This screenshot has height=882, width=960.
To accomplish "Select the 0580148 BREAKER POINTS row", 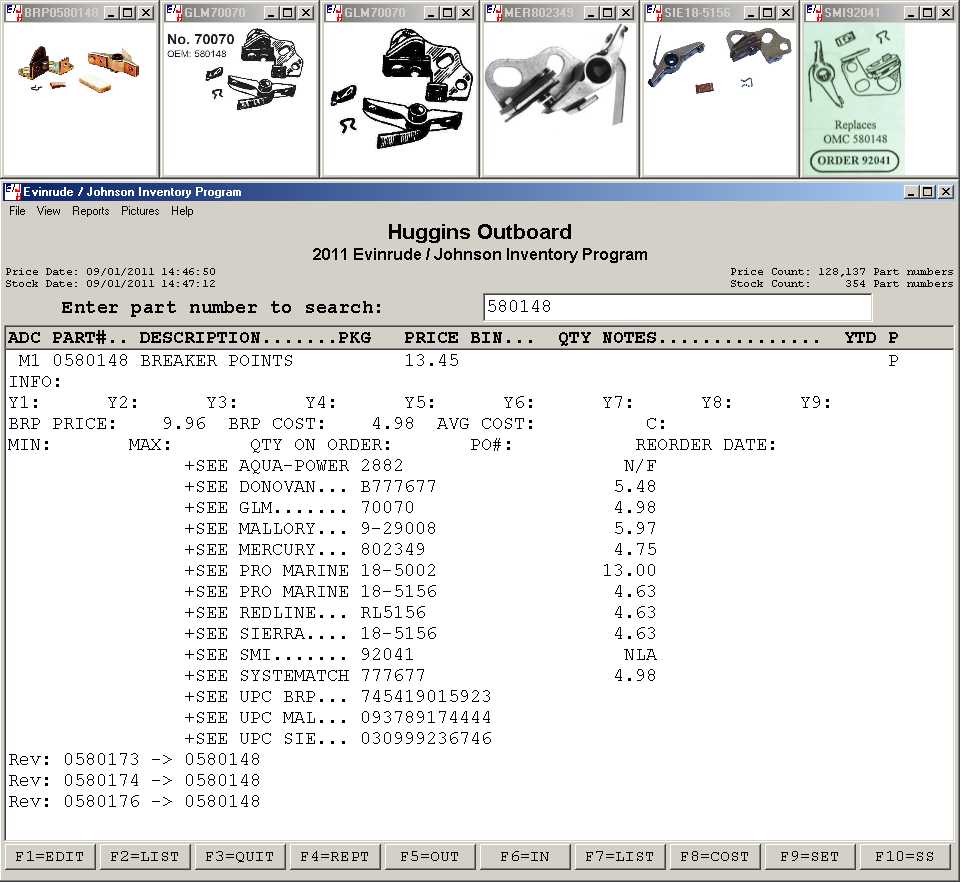I will pos(479,361).
